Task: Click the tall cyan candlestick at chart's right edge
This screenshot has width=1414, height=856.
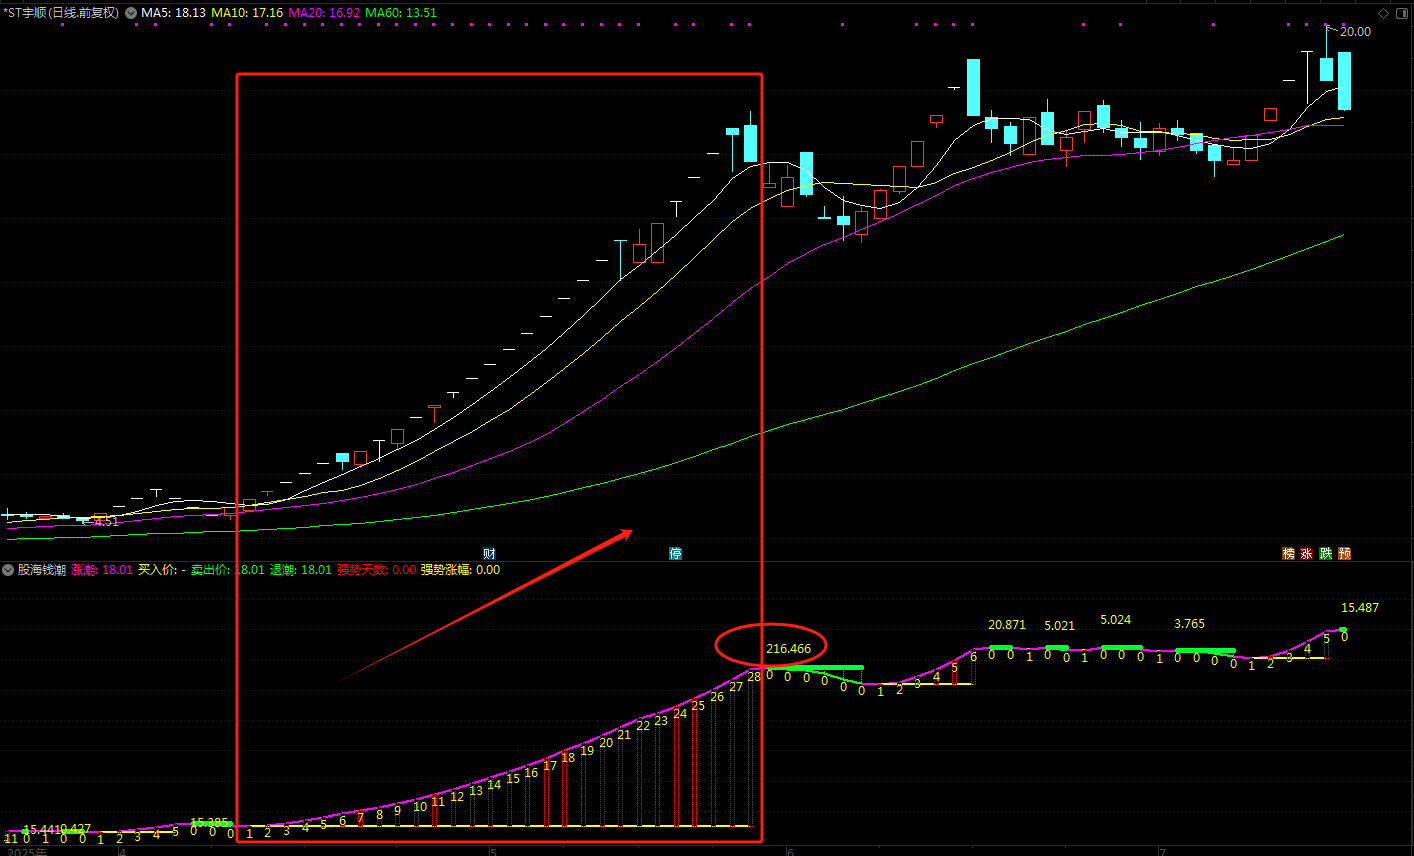Action: (x=1345, y=81)
